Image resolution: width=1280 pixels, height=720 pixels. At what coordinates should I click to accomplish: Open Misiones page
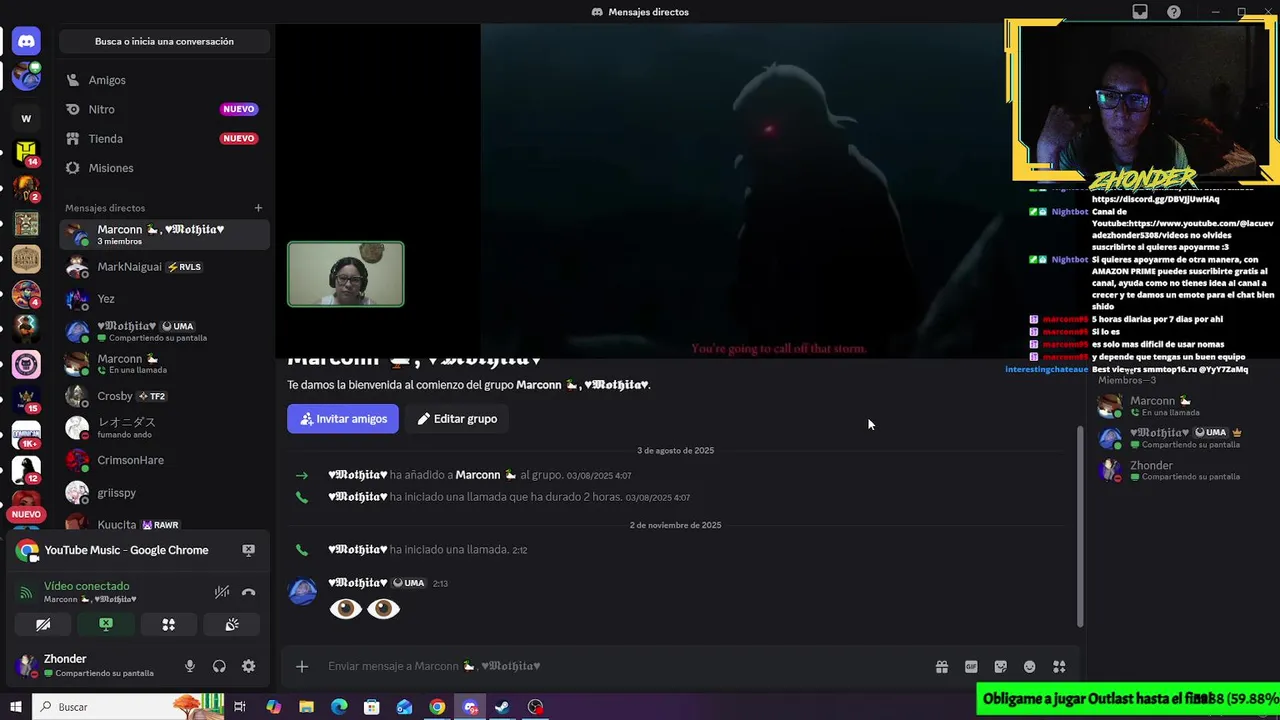[164, 168]
